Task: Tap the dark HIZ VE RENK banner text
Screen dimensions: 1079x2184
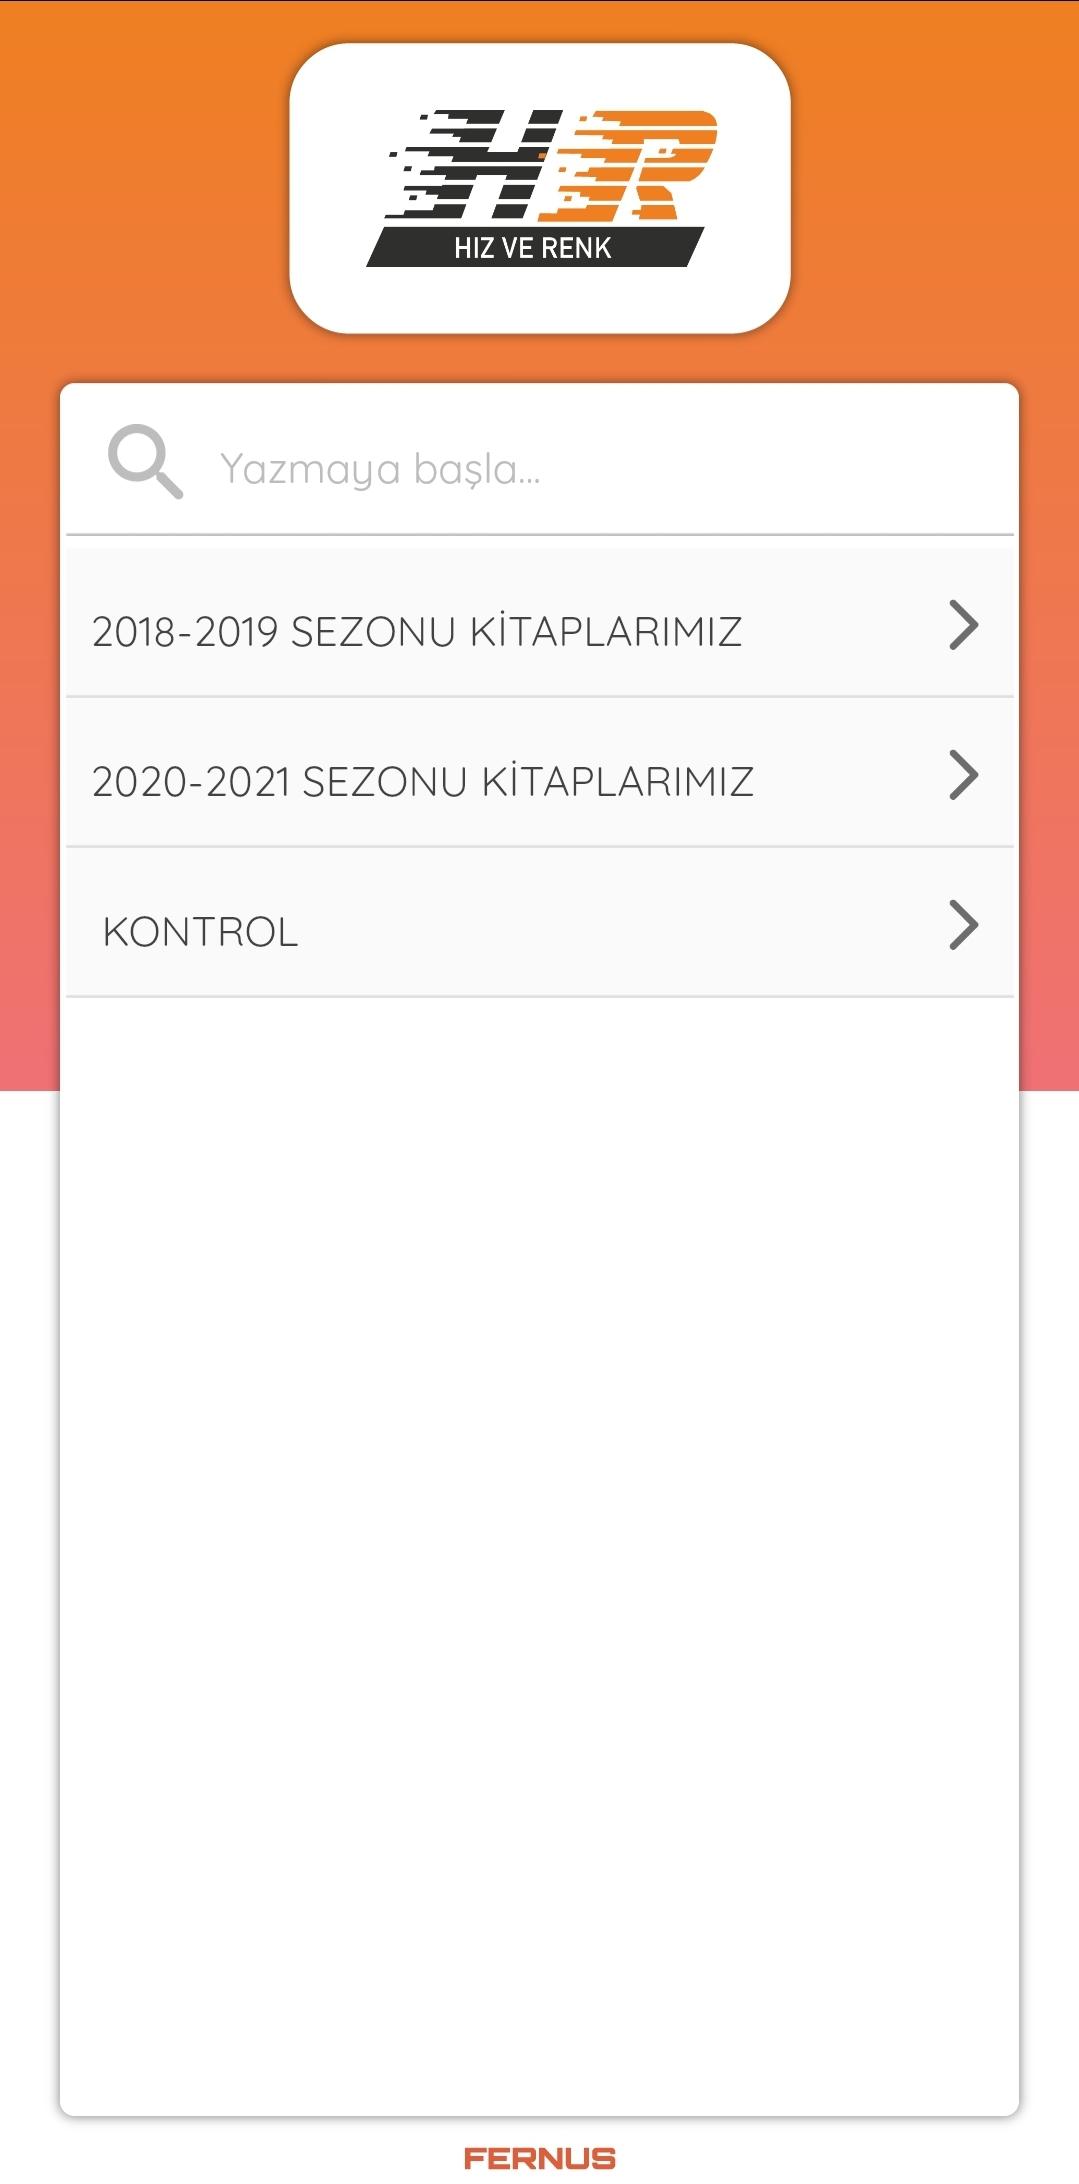Action: click(x=533, y=248)
